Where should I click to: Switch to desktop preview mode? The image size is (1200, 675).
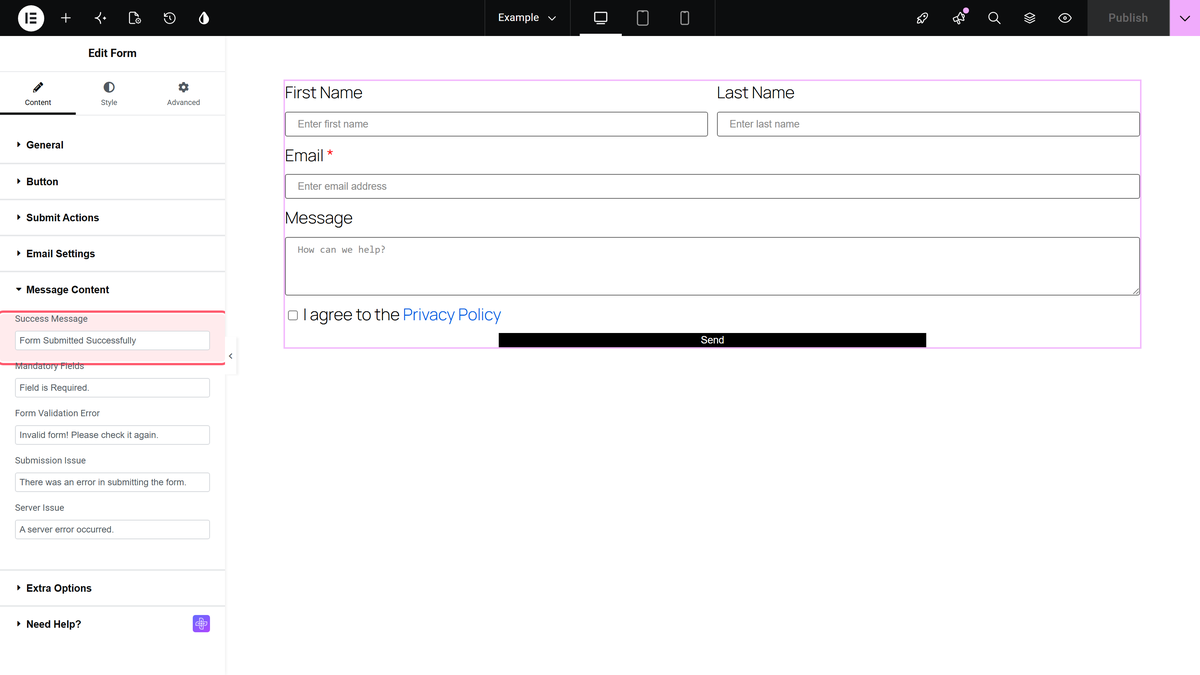(x=601, y=18)
